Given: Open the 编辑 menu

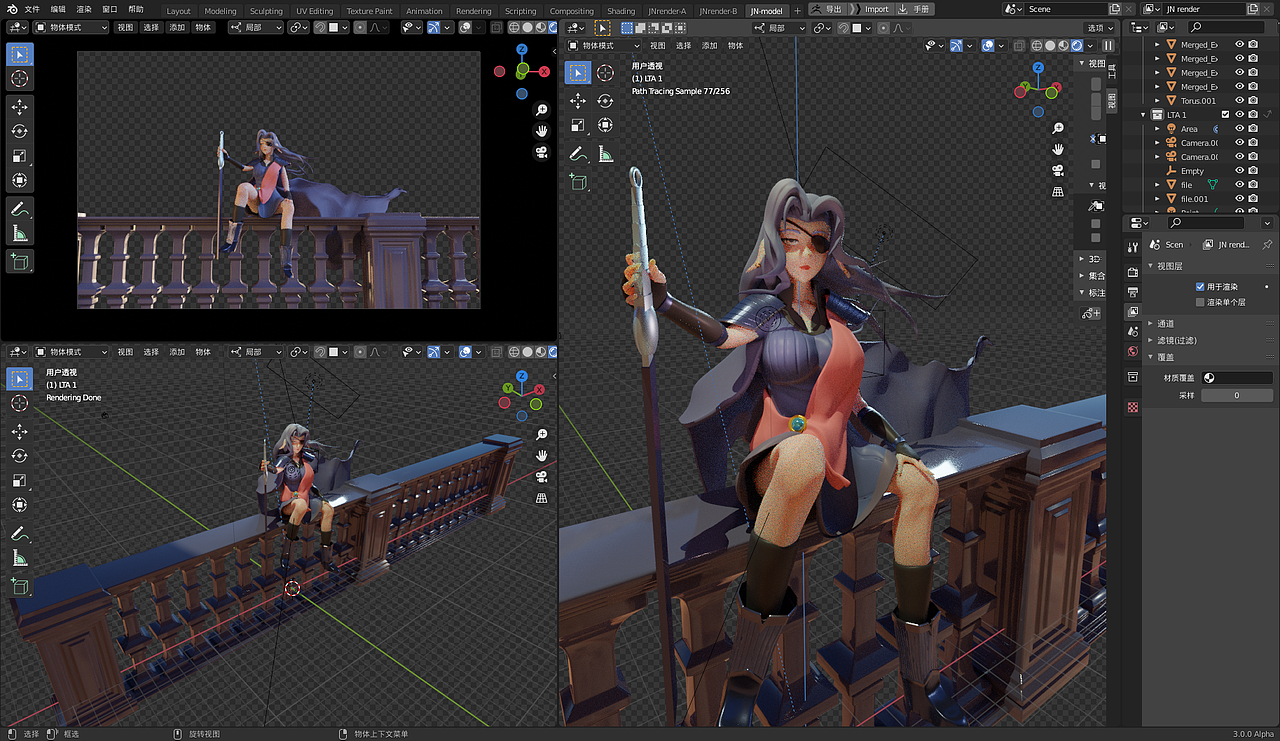Looking at the screenshot, I should 59,9.
